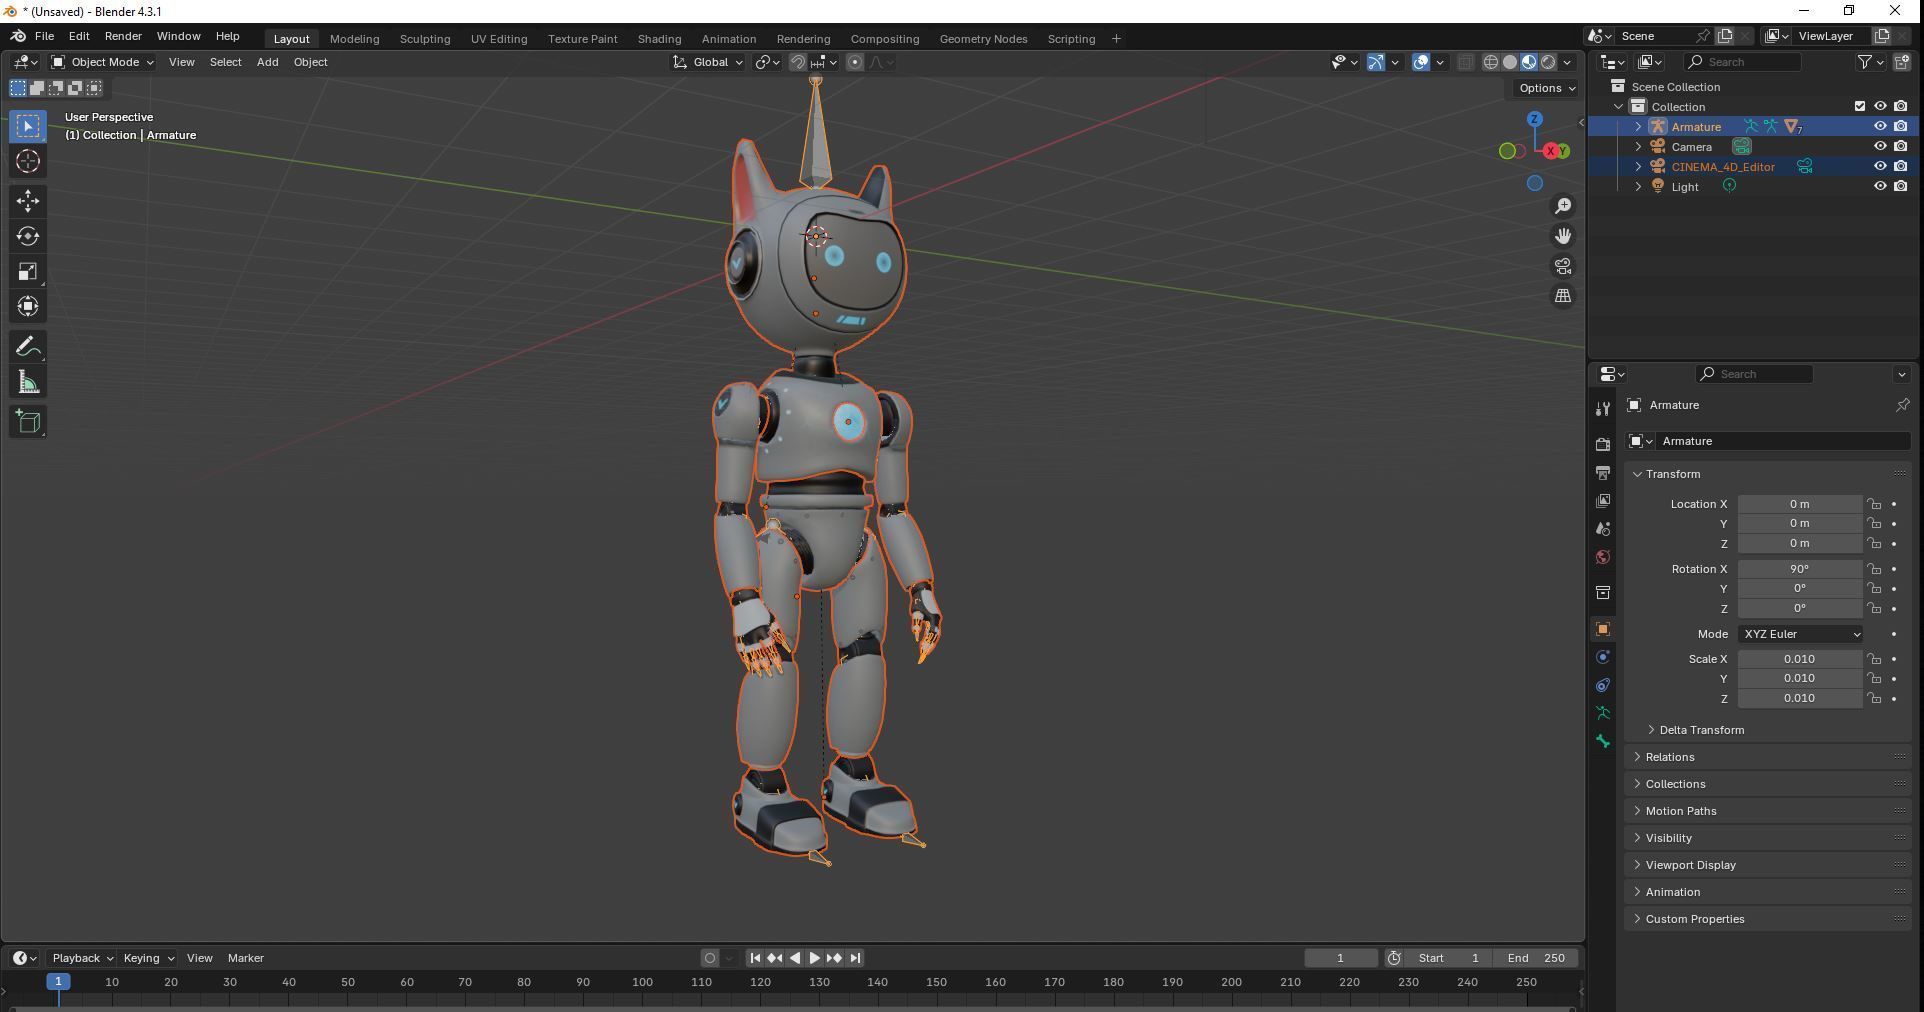
Task: Open the File menu
Action: (x=44, y=36)
